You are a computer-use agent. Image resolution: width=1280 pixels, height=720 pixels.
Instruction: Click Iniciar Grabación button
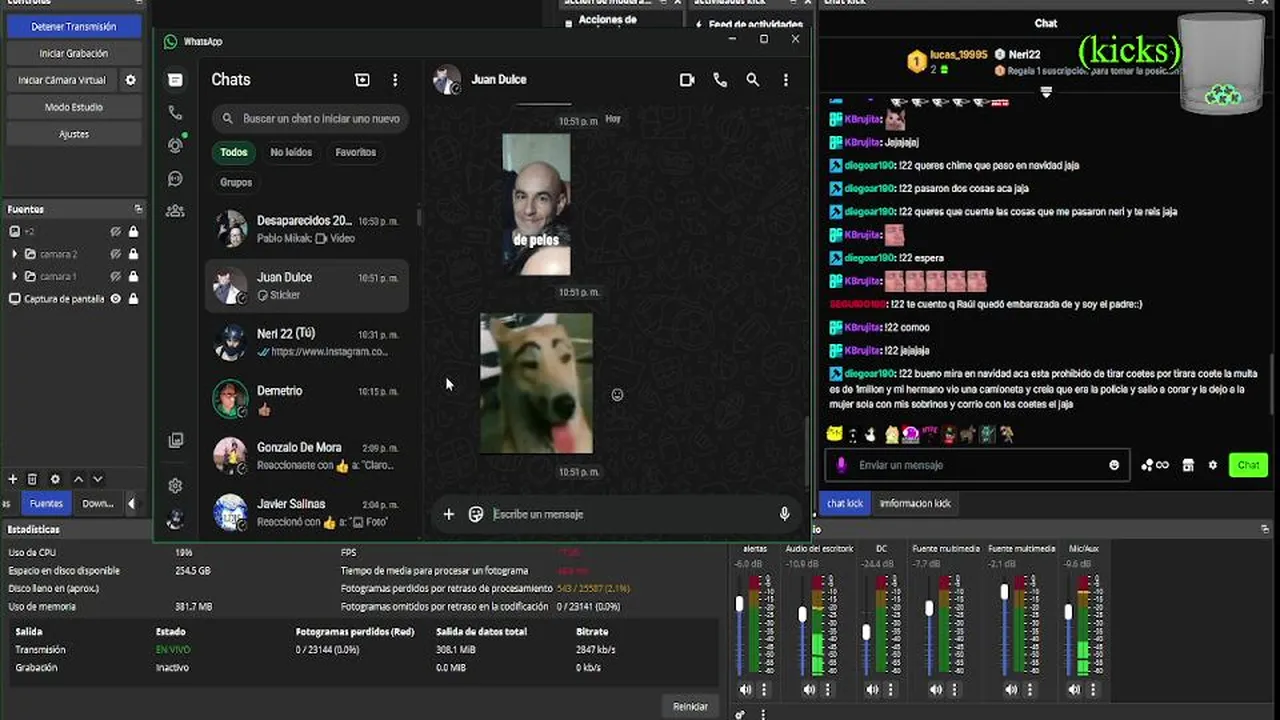pos(74,53)
